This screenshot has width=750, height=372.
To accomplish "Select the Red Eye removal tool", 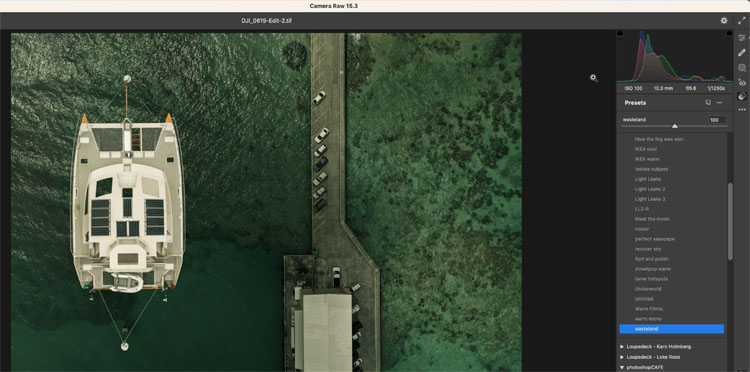I will click(742, 82).
